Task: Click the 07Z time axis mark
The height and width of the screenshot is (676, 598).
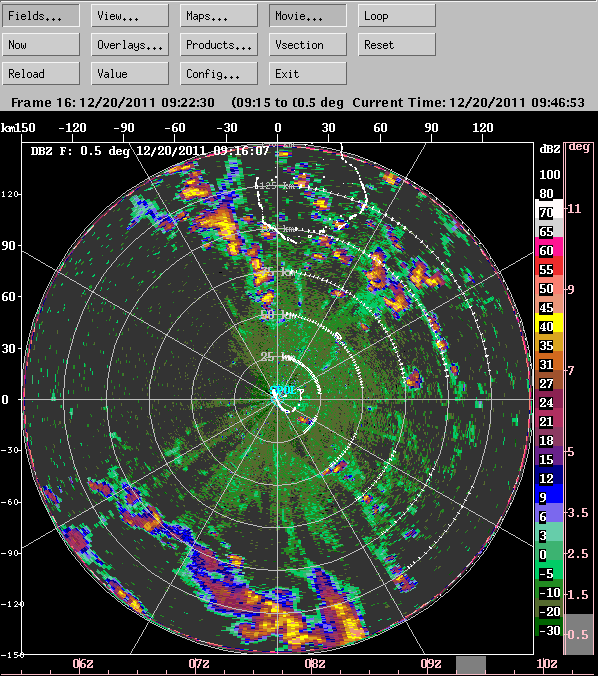Action: click(199, 663)
